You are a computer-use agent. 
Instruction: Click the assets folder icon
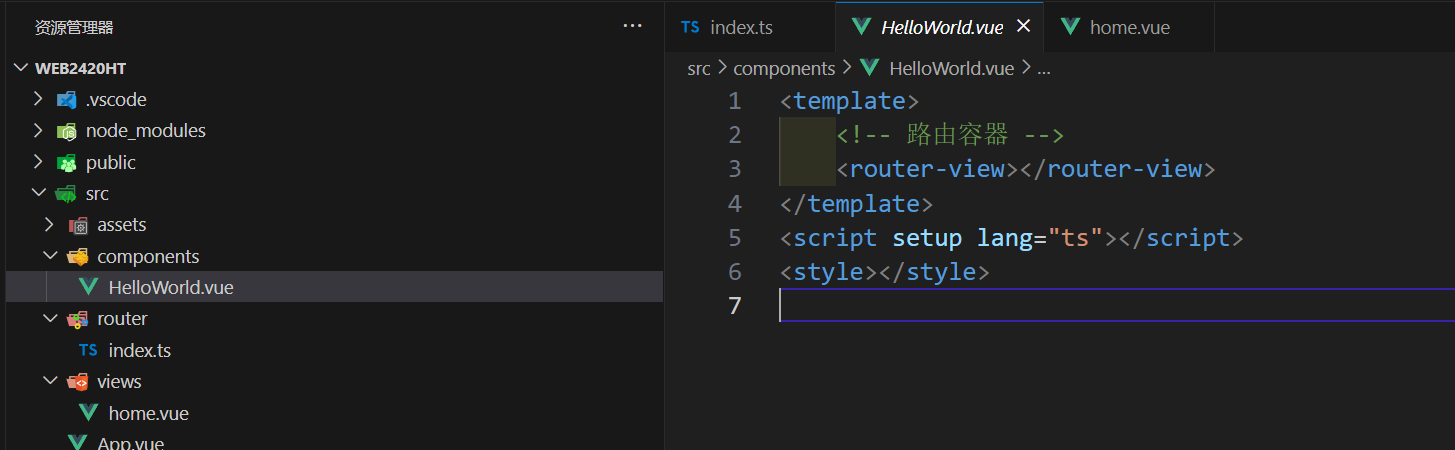(78, 225)
